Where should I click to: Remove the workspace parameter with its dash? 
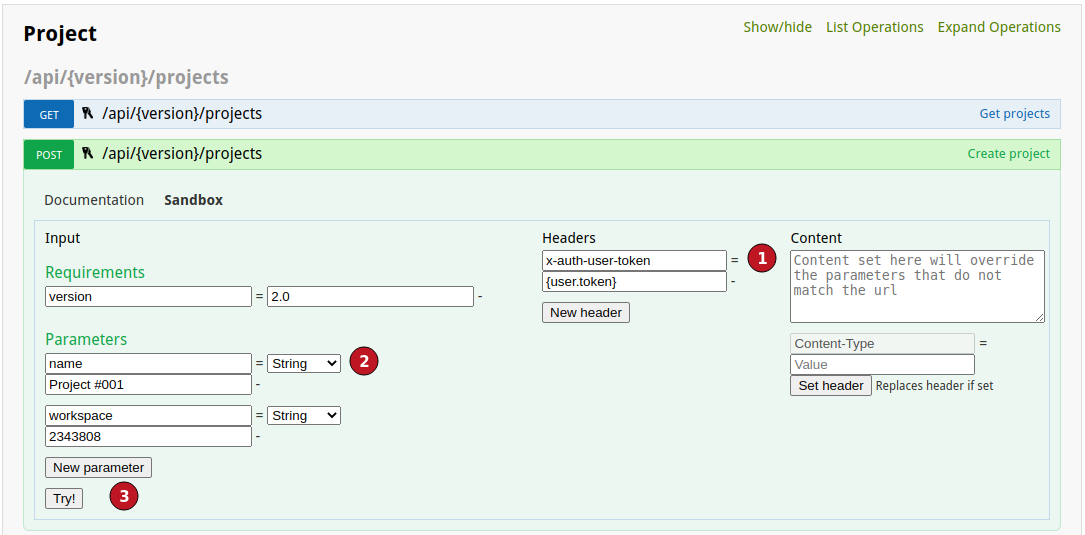point(257,437)
